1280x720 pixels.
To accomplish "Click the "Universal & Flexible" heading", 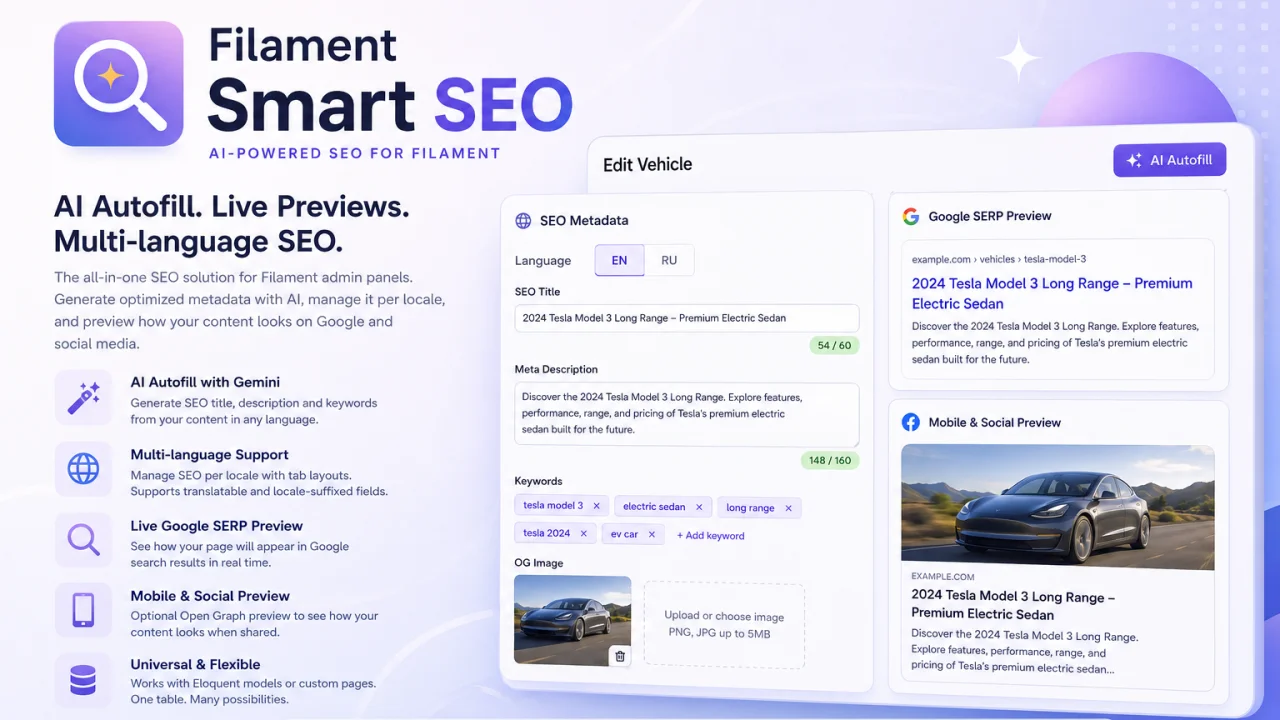I will (195, 664).
